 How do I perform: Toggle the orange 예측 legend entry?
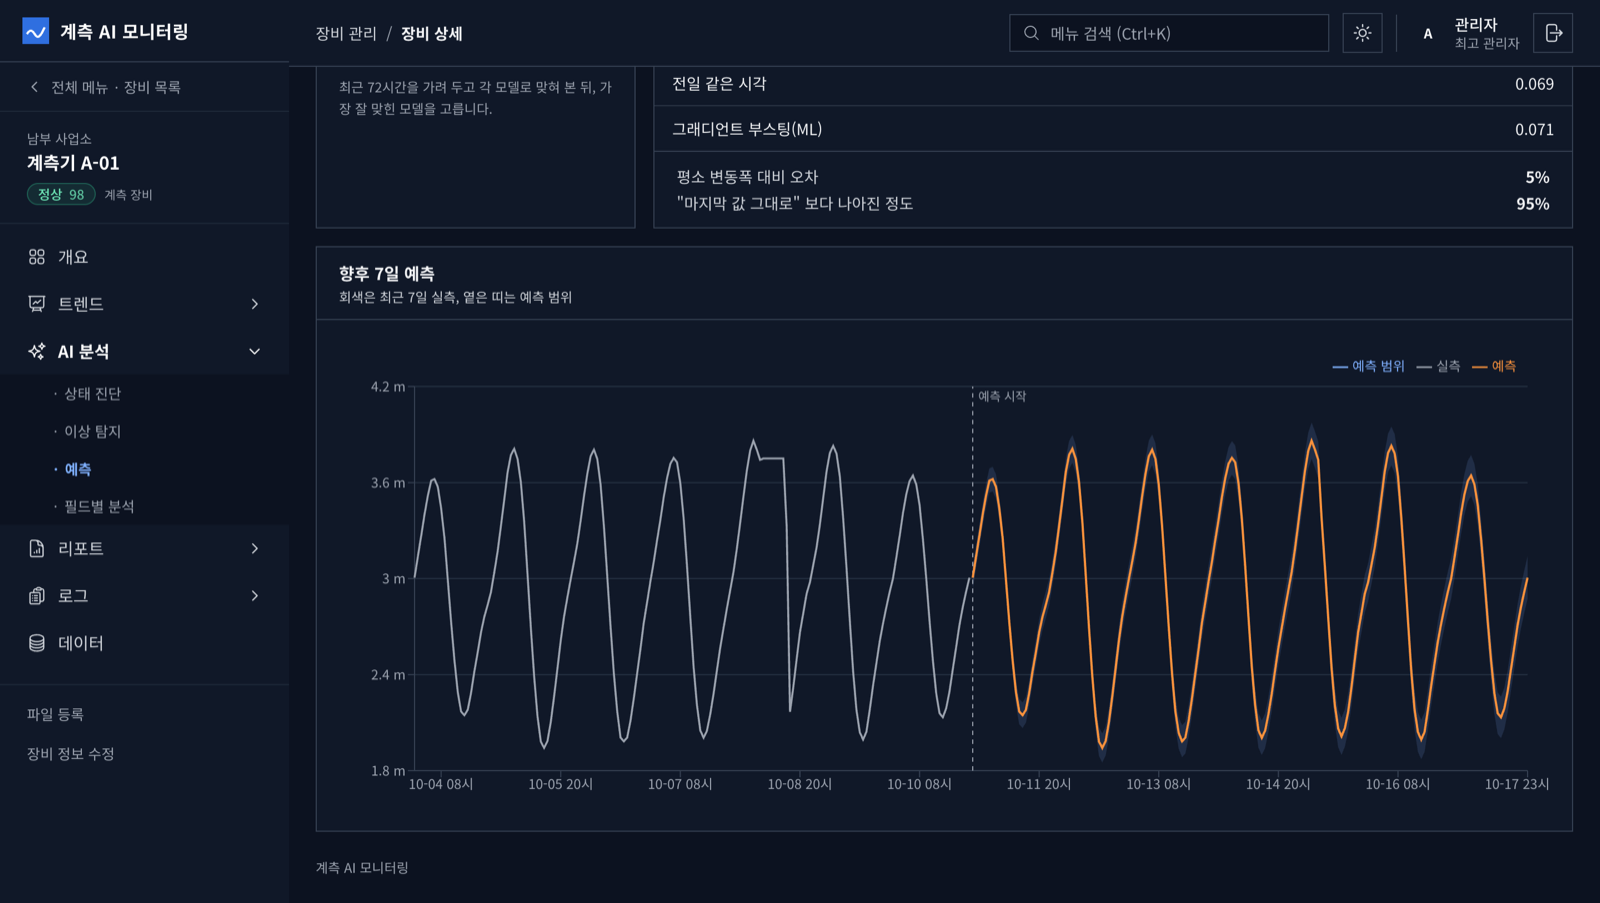tap(1494, 366)
